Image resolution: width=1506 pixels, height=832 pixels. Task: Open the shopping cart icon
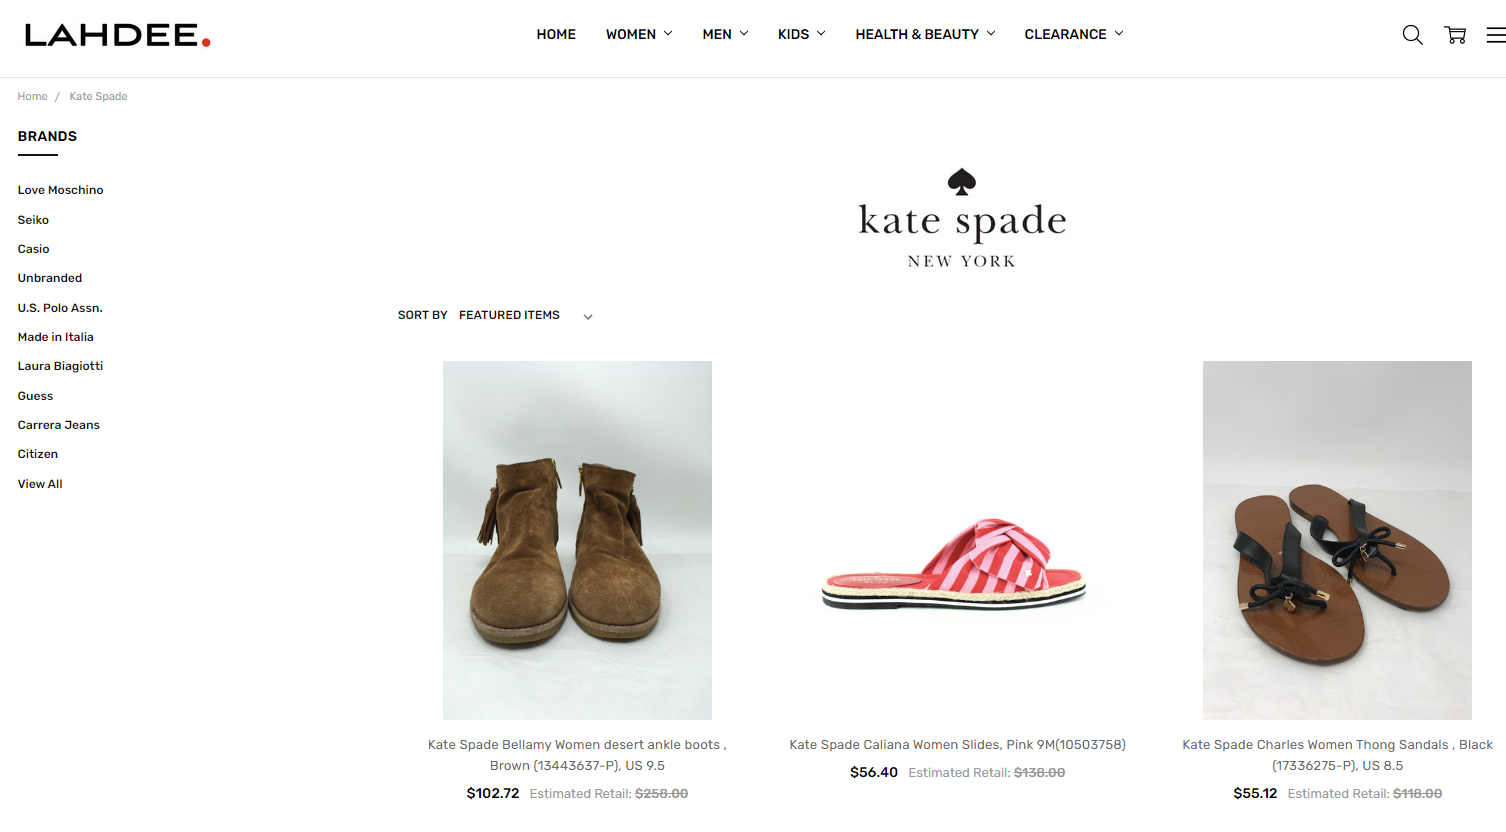click(x=1455, y=35)
